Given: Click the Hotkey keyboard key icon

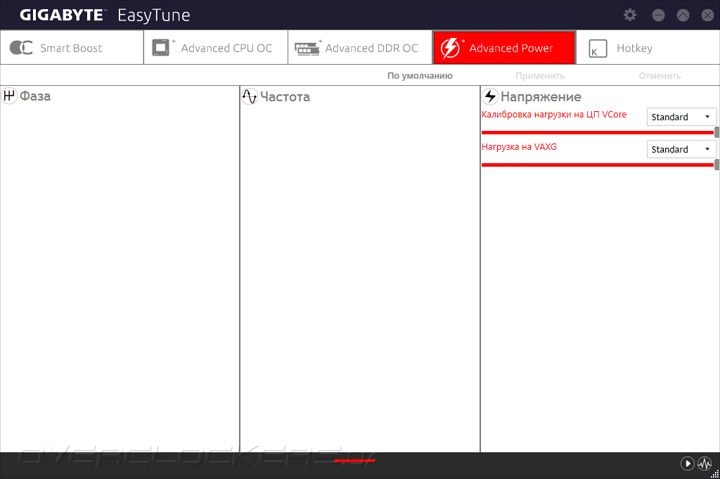Looking at the screenshot, I should coord(597,48).
